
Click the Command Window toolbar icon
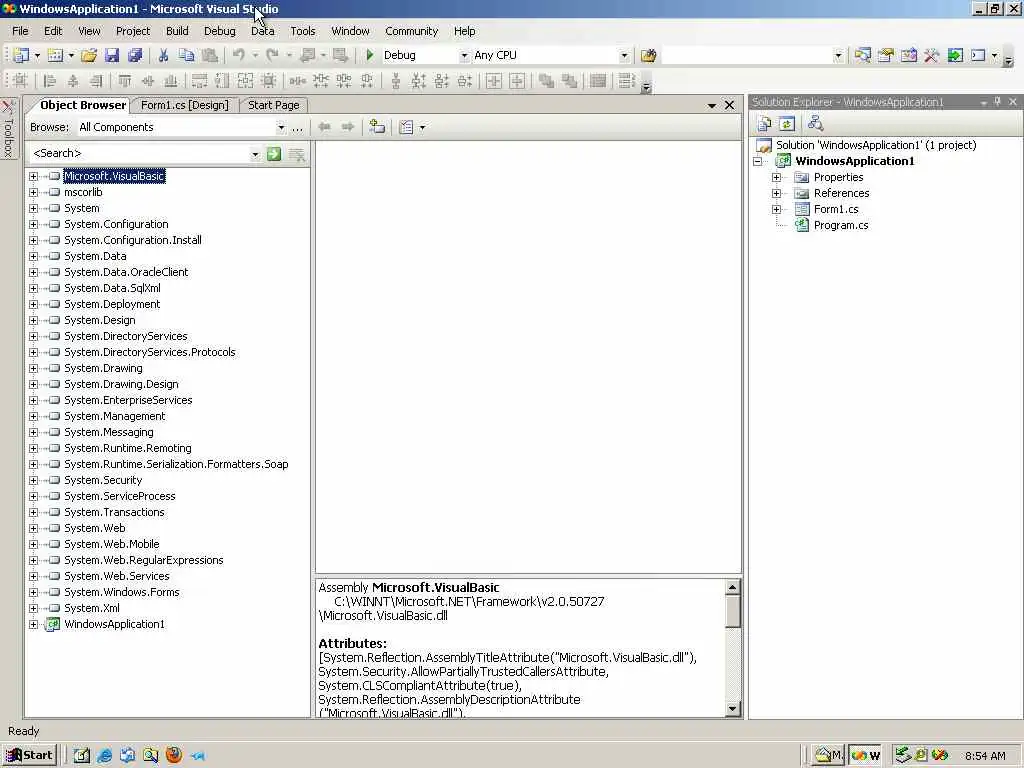[978, 56]
